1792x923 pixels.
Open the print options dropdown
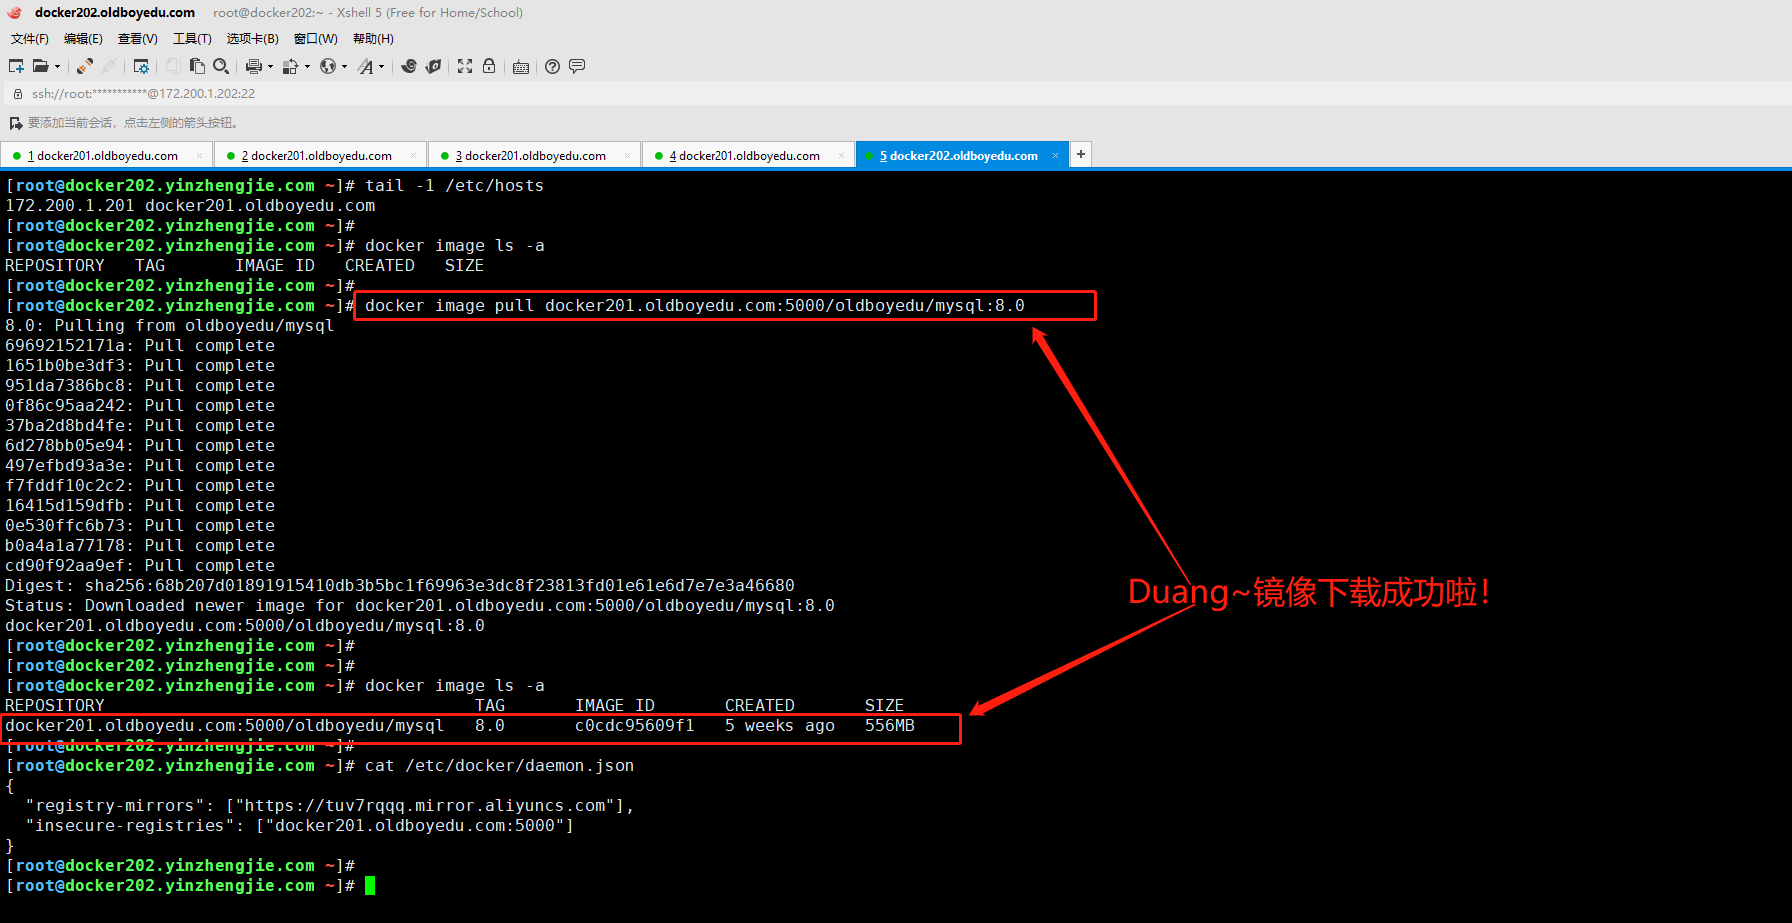coord(269,66)
